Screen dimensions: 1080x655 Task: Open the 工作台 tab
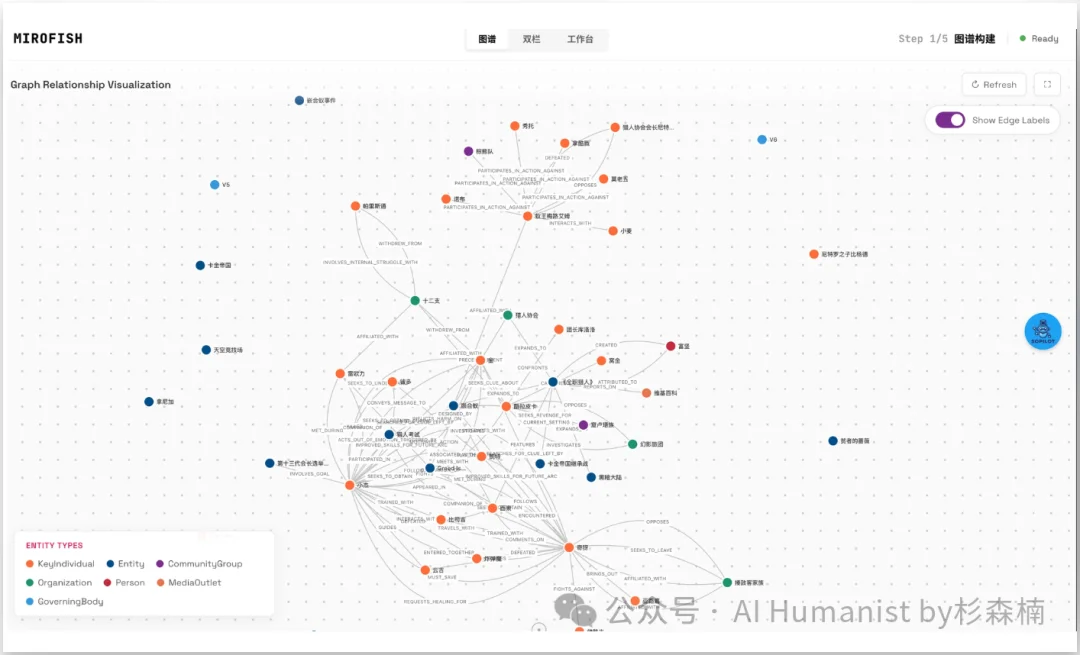point(580,39)
